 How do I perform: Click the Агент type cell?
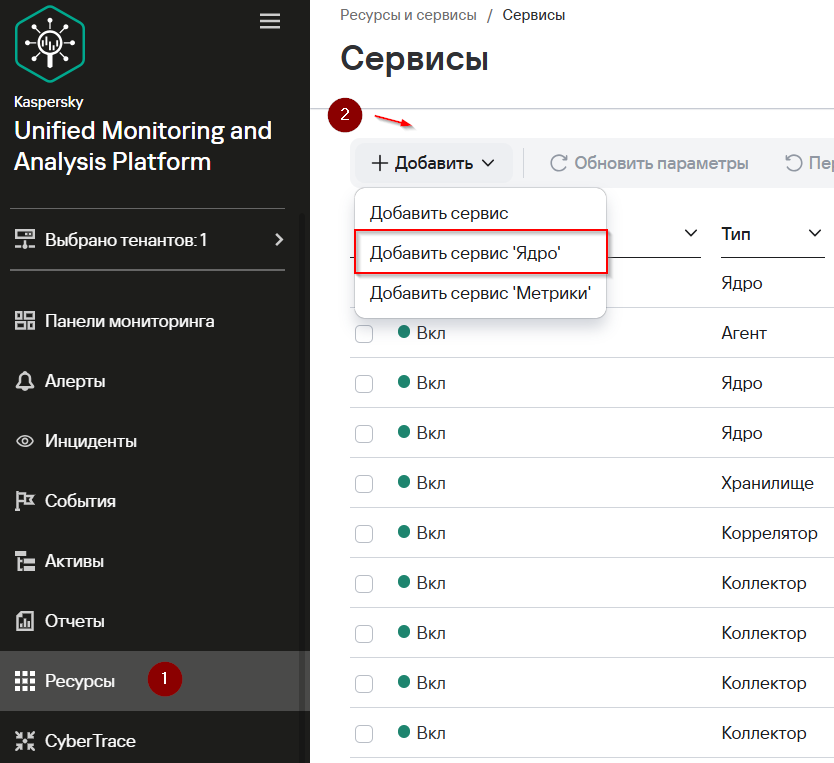click(744, 333)
